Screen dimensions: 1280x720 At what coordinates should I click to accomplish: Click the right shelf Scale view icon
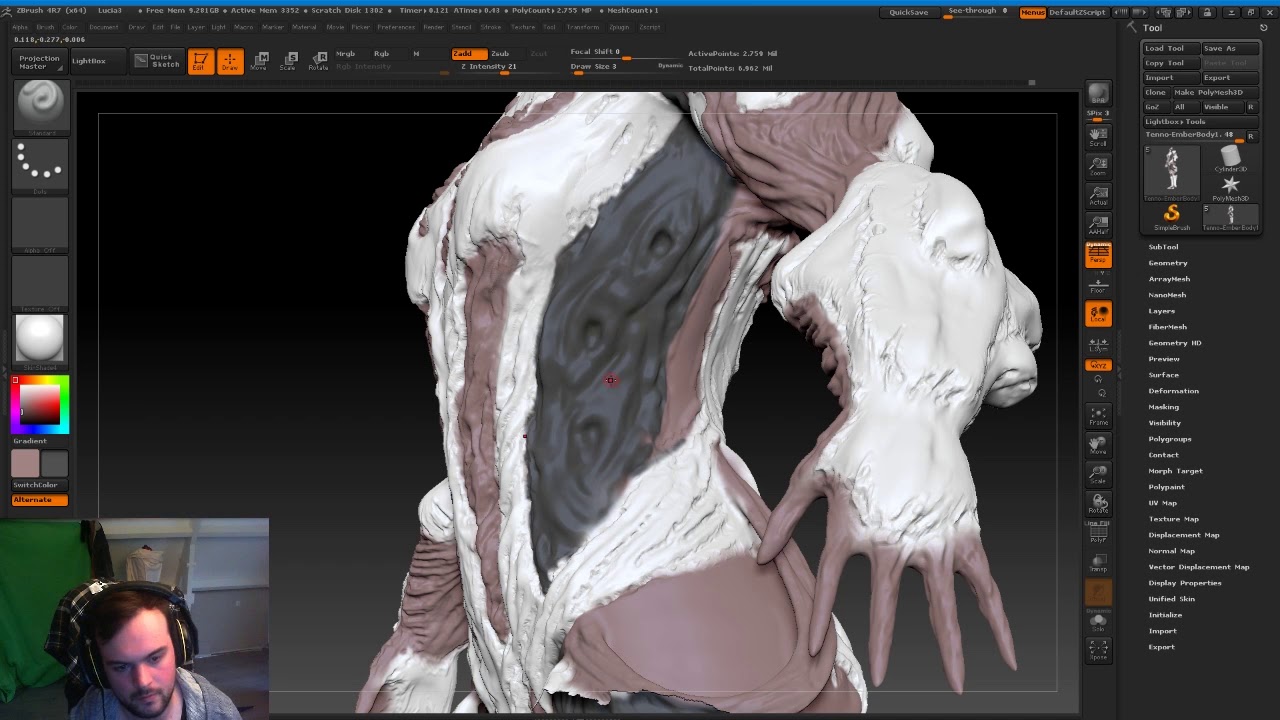point(1098,474)
